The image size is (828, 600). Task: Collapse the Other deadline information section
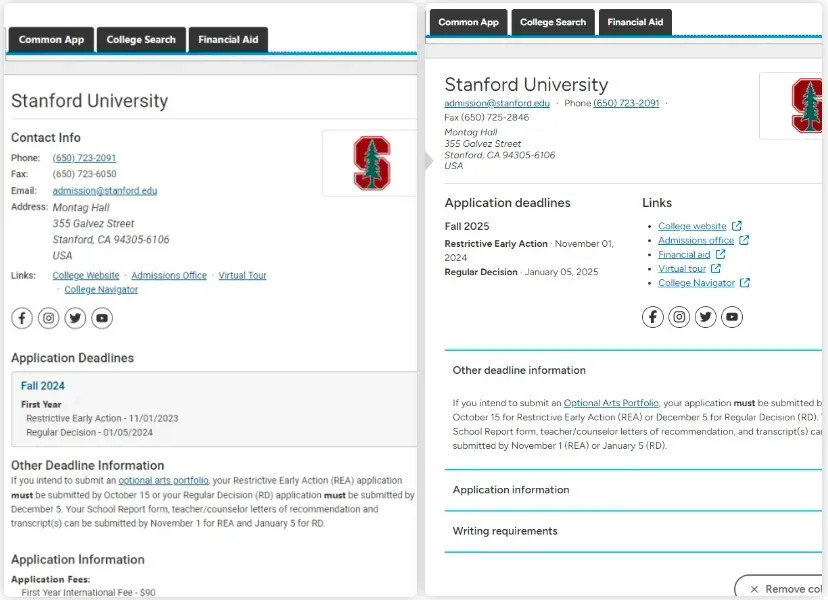tap(519, 369)
